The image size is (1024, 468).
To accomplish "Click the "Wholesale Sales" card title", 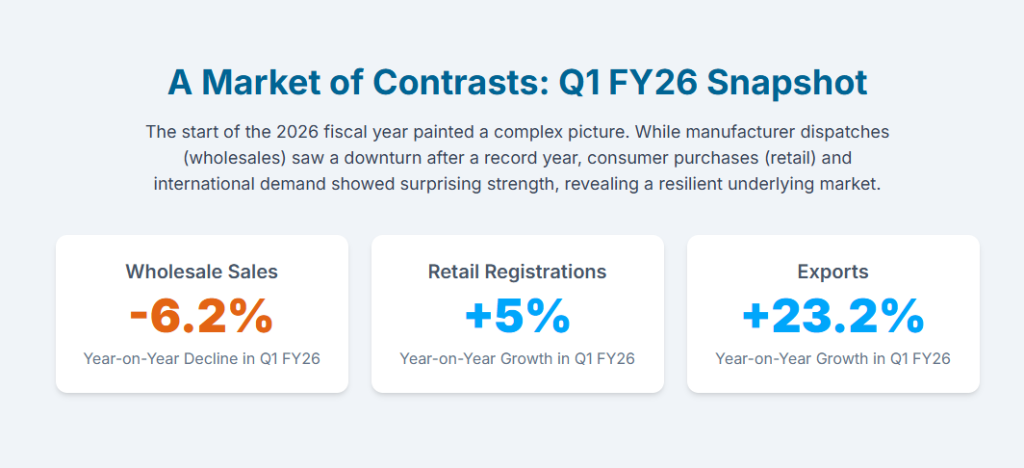I will point(202,271).
